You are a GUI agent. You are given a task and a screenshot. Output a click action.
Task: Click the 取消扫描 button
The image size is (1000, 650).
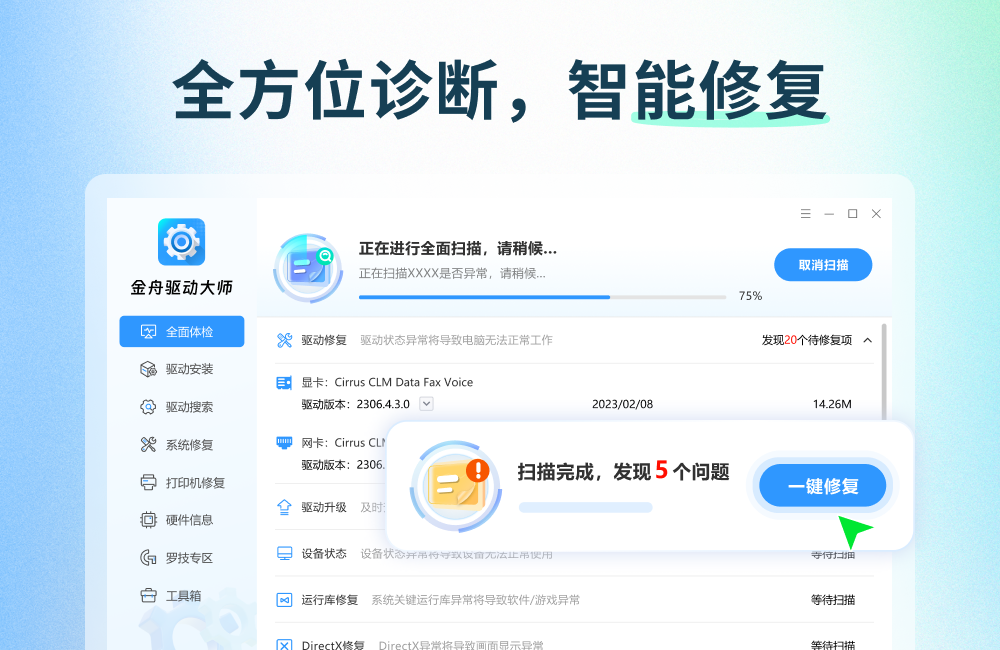click(822, 264)
